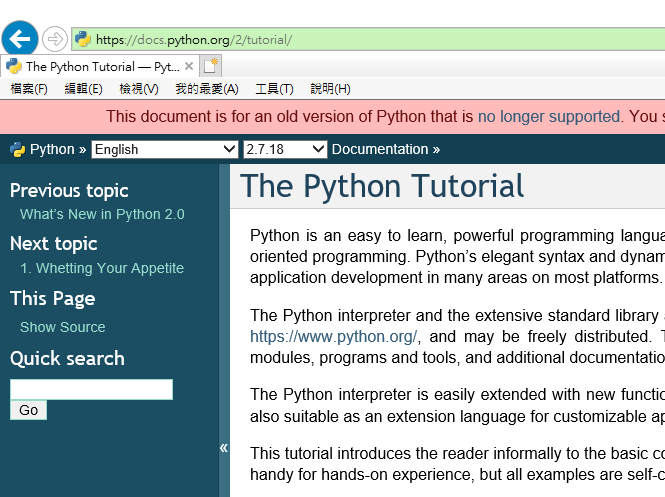Open the Documentation breadcrumb link

coord(380,149)
